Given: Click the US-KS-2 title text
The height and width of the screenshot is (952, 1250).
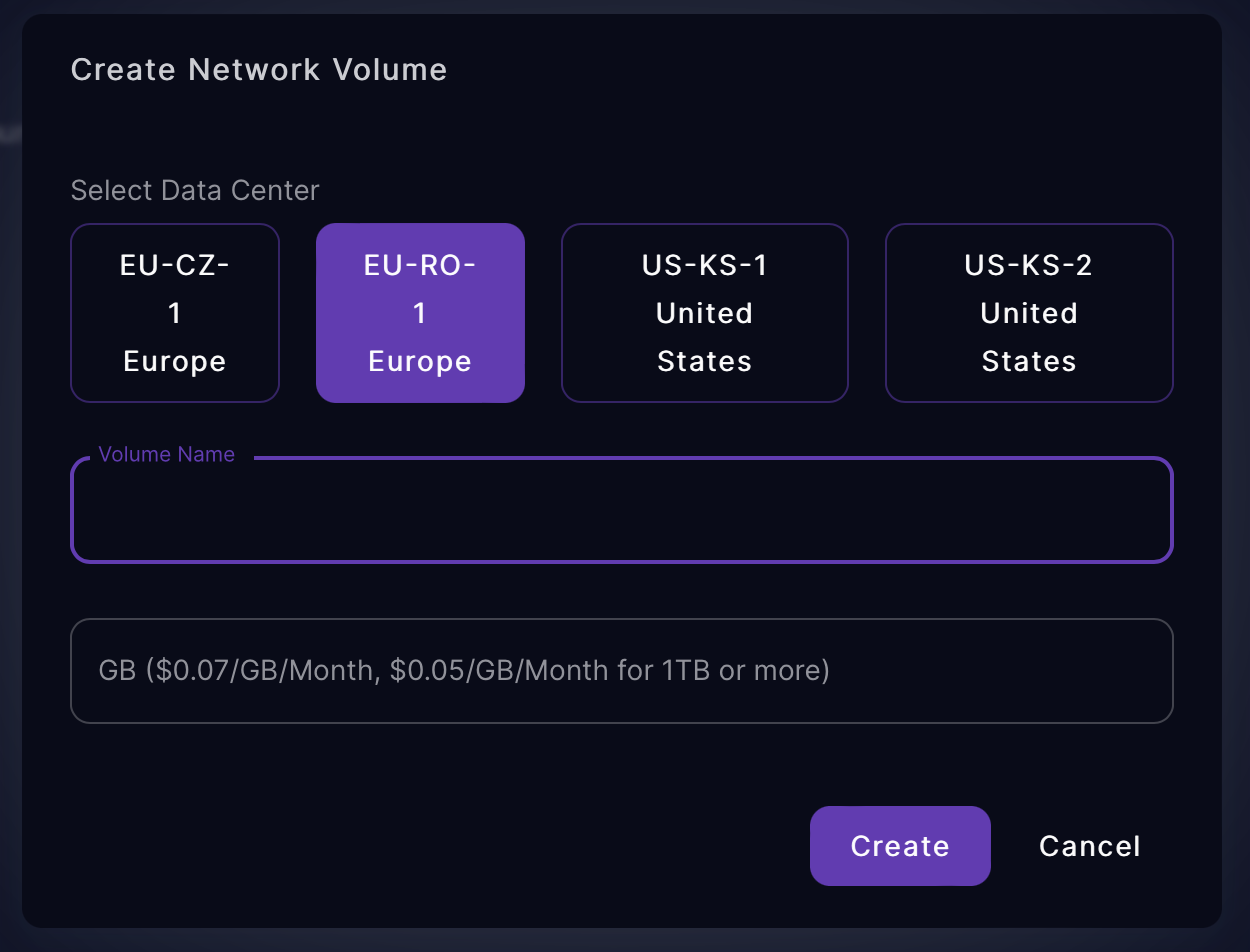Looking at the screenshot, I should pyautogui.click(x=1028, y=265).
